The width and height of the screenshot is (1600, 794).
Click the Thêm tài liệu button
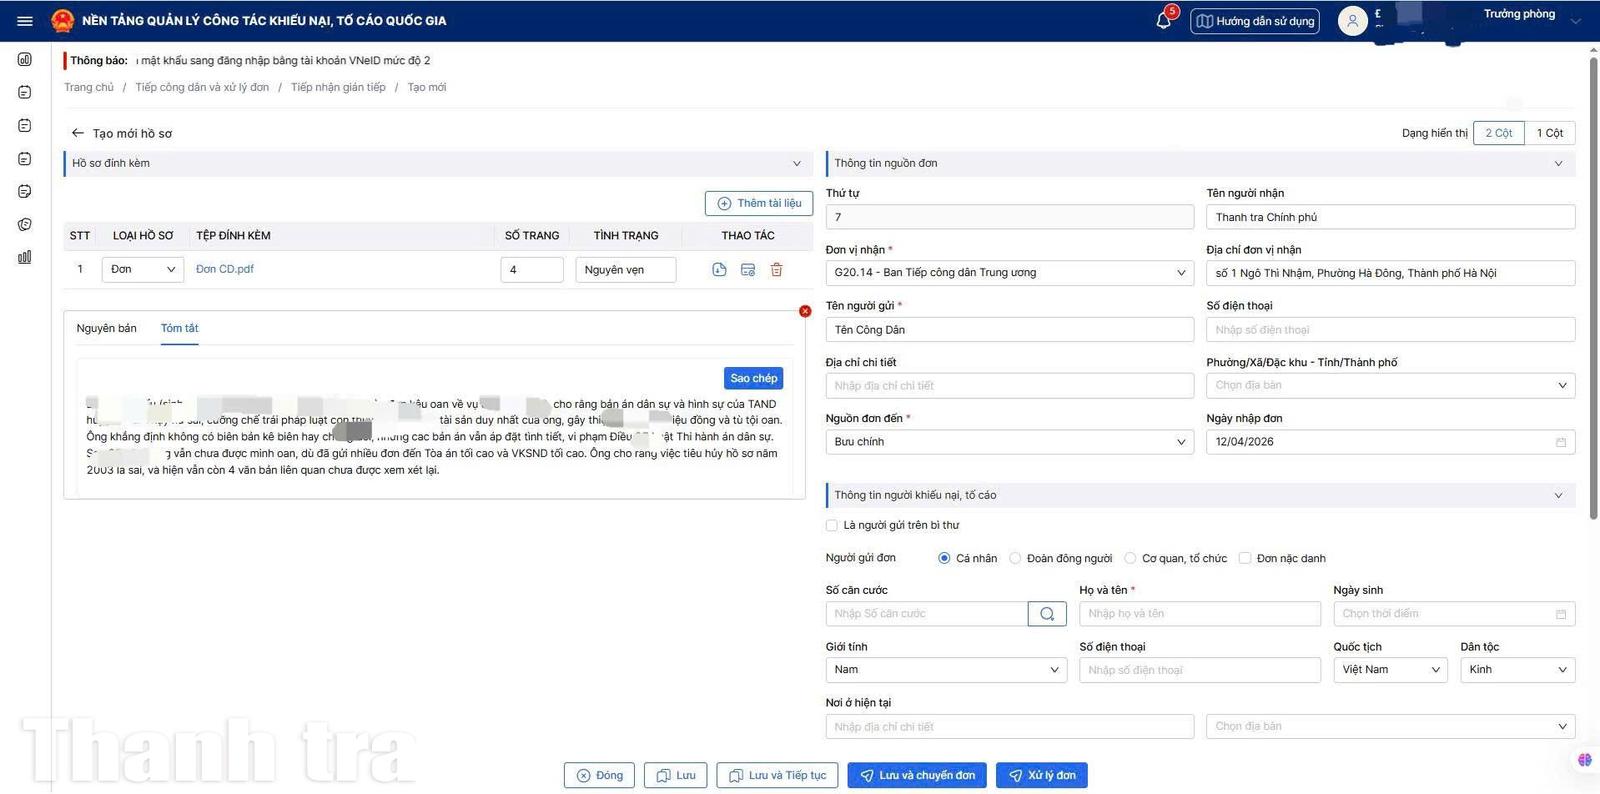pyautogui.click(x=759, y=204)
